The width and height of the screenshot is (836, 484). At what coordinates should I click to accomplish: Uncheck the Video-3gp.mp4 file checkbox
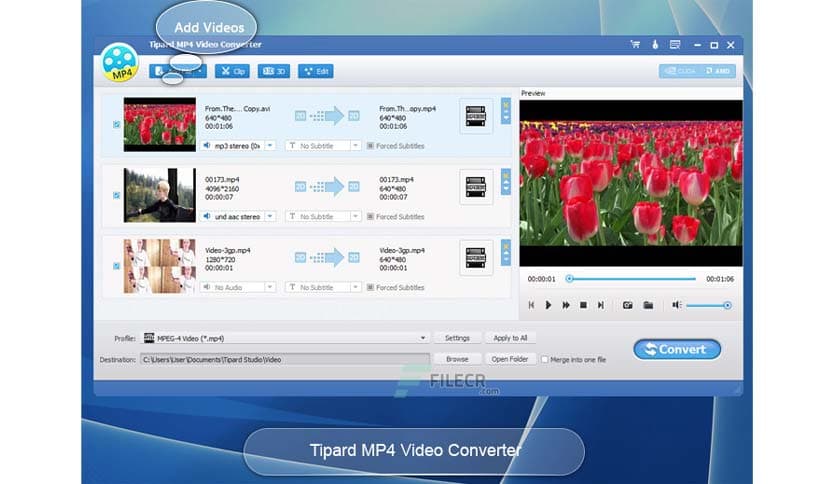coord(116,265)
